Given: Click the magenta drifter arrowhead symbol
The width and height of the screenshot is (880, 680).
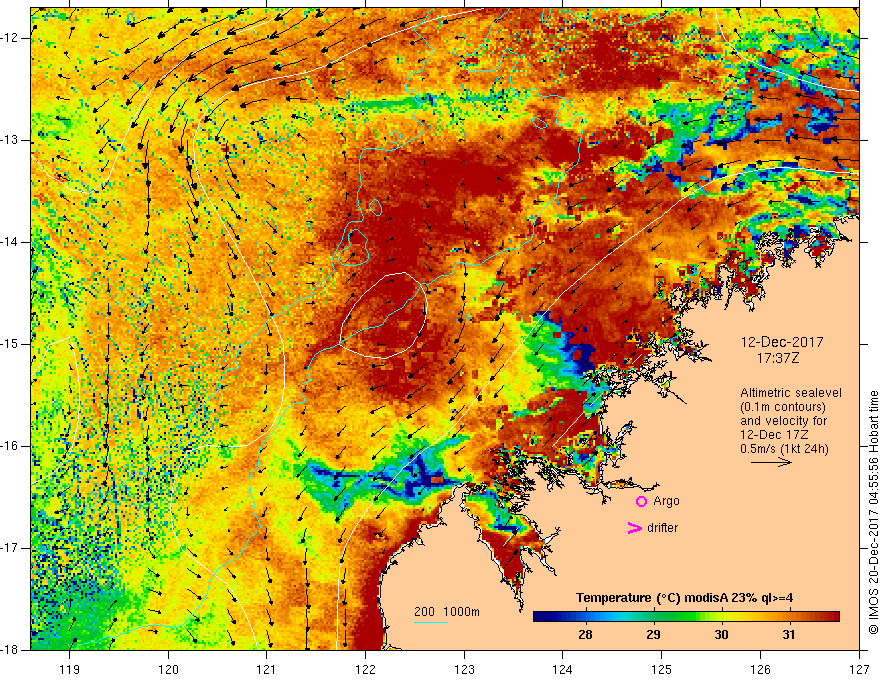Looking at the screenshot, I should click(634, 528).
